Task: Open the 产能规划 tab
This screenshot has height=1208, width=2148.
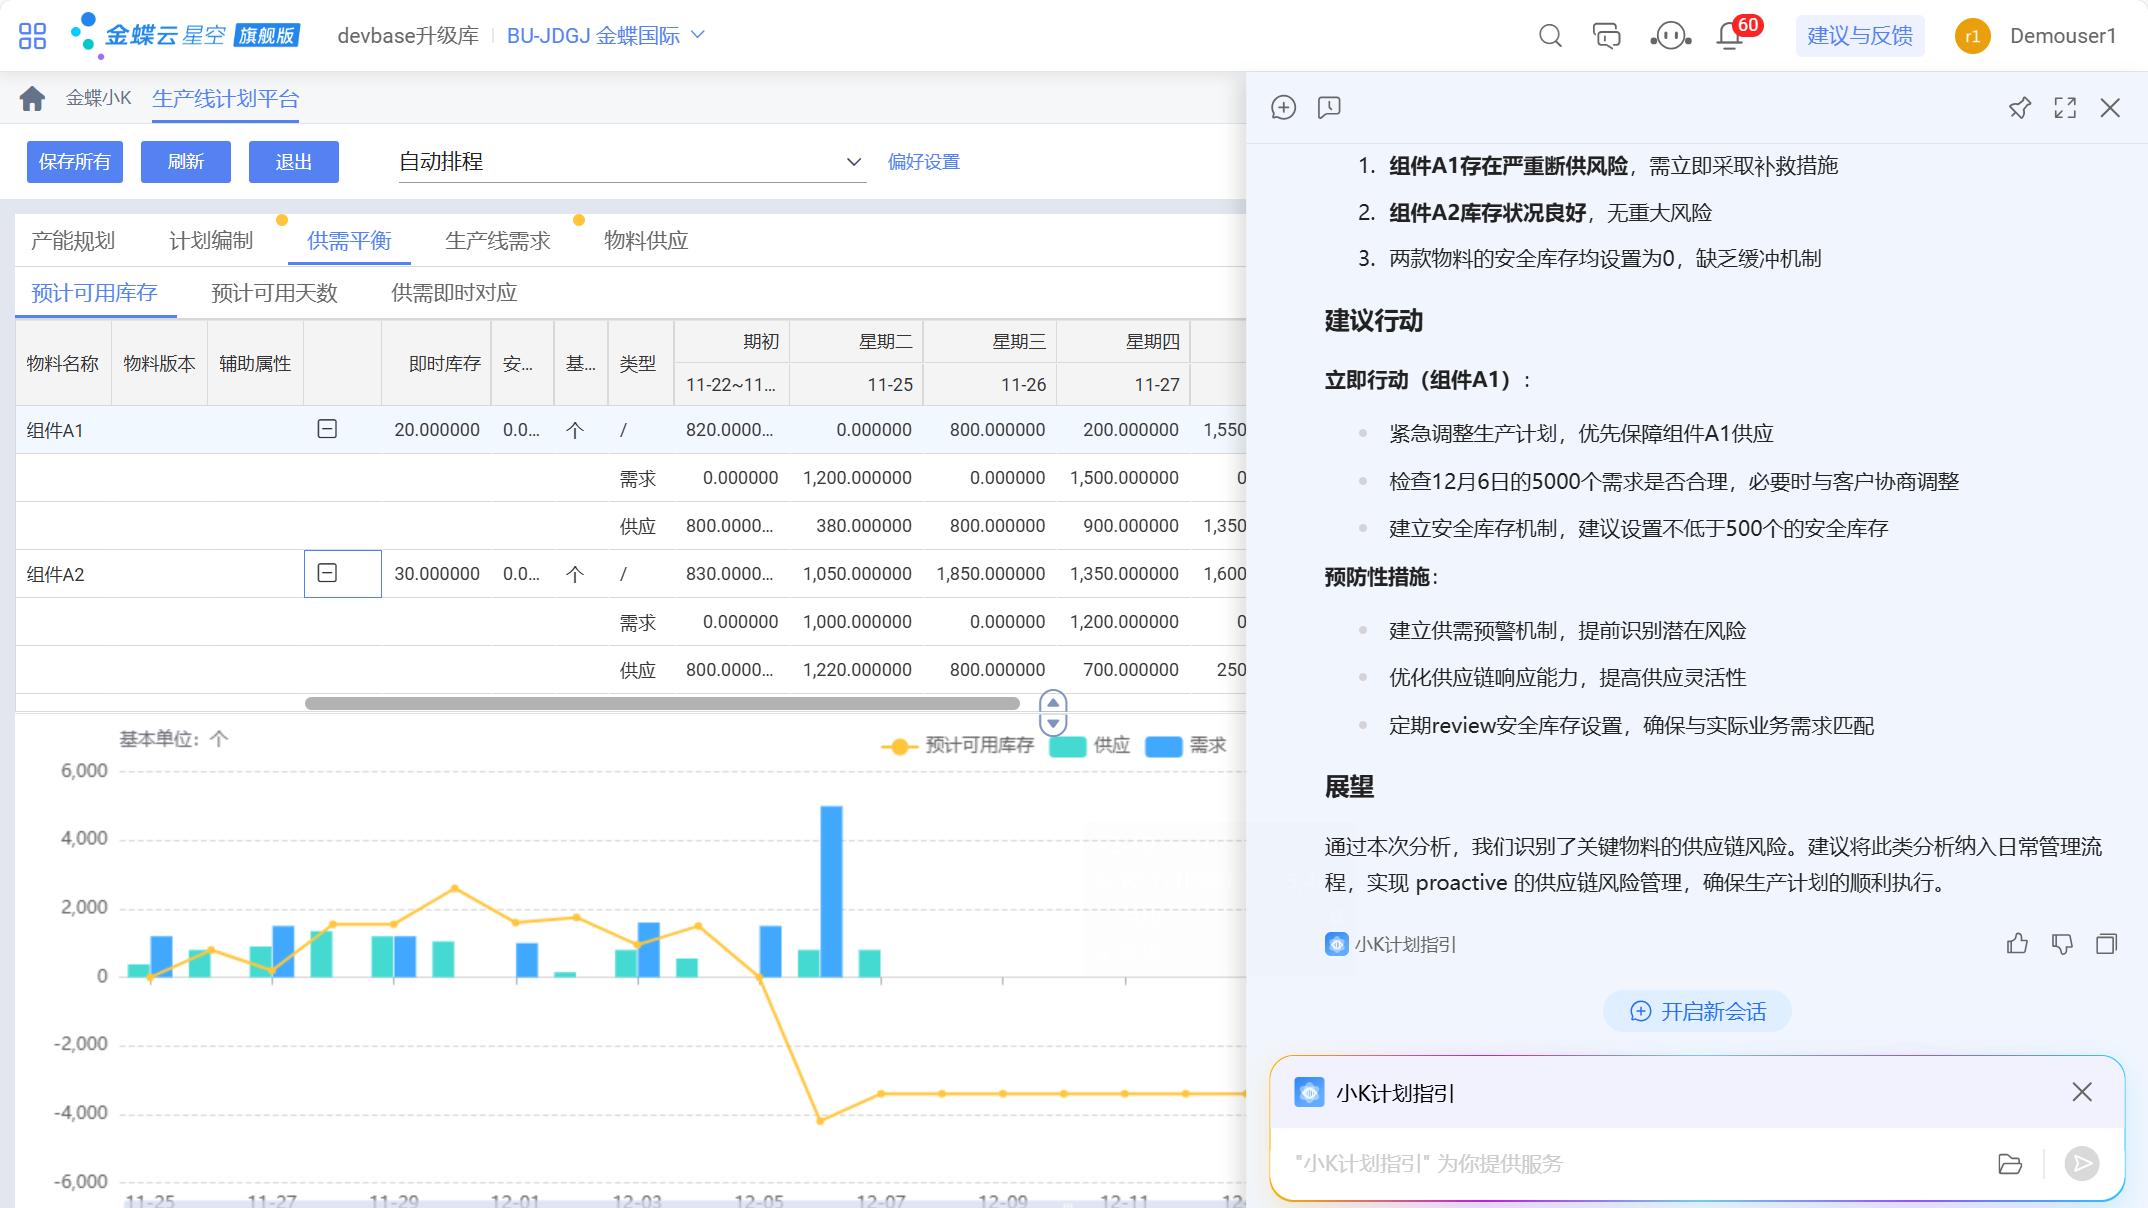Action: point(74,240)
